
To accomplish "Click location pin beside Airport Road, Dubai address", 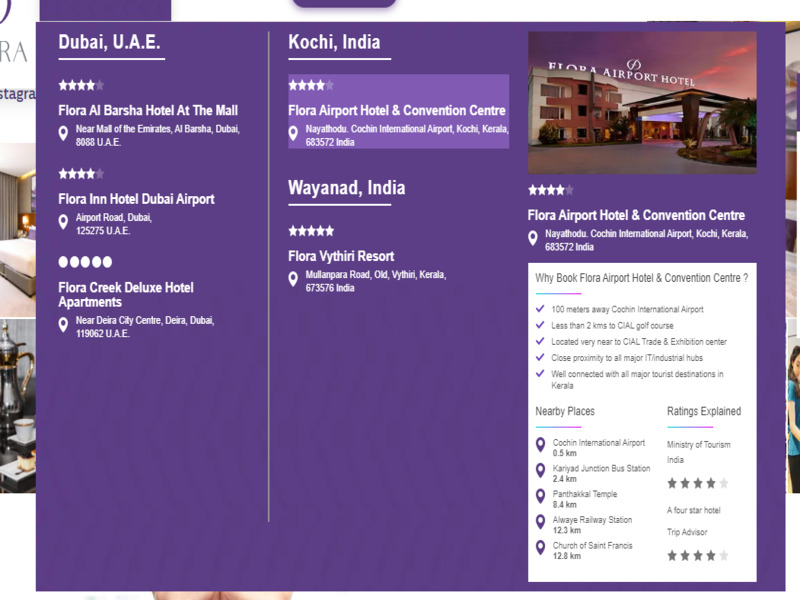I will 63,222.
